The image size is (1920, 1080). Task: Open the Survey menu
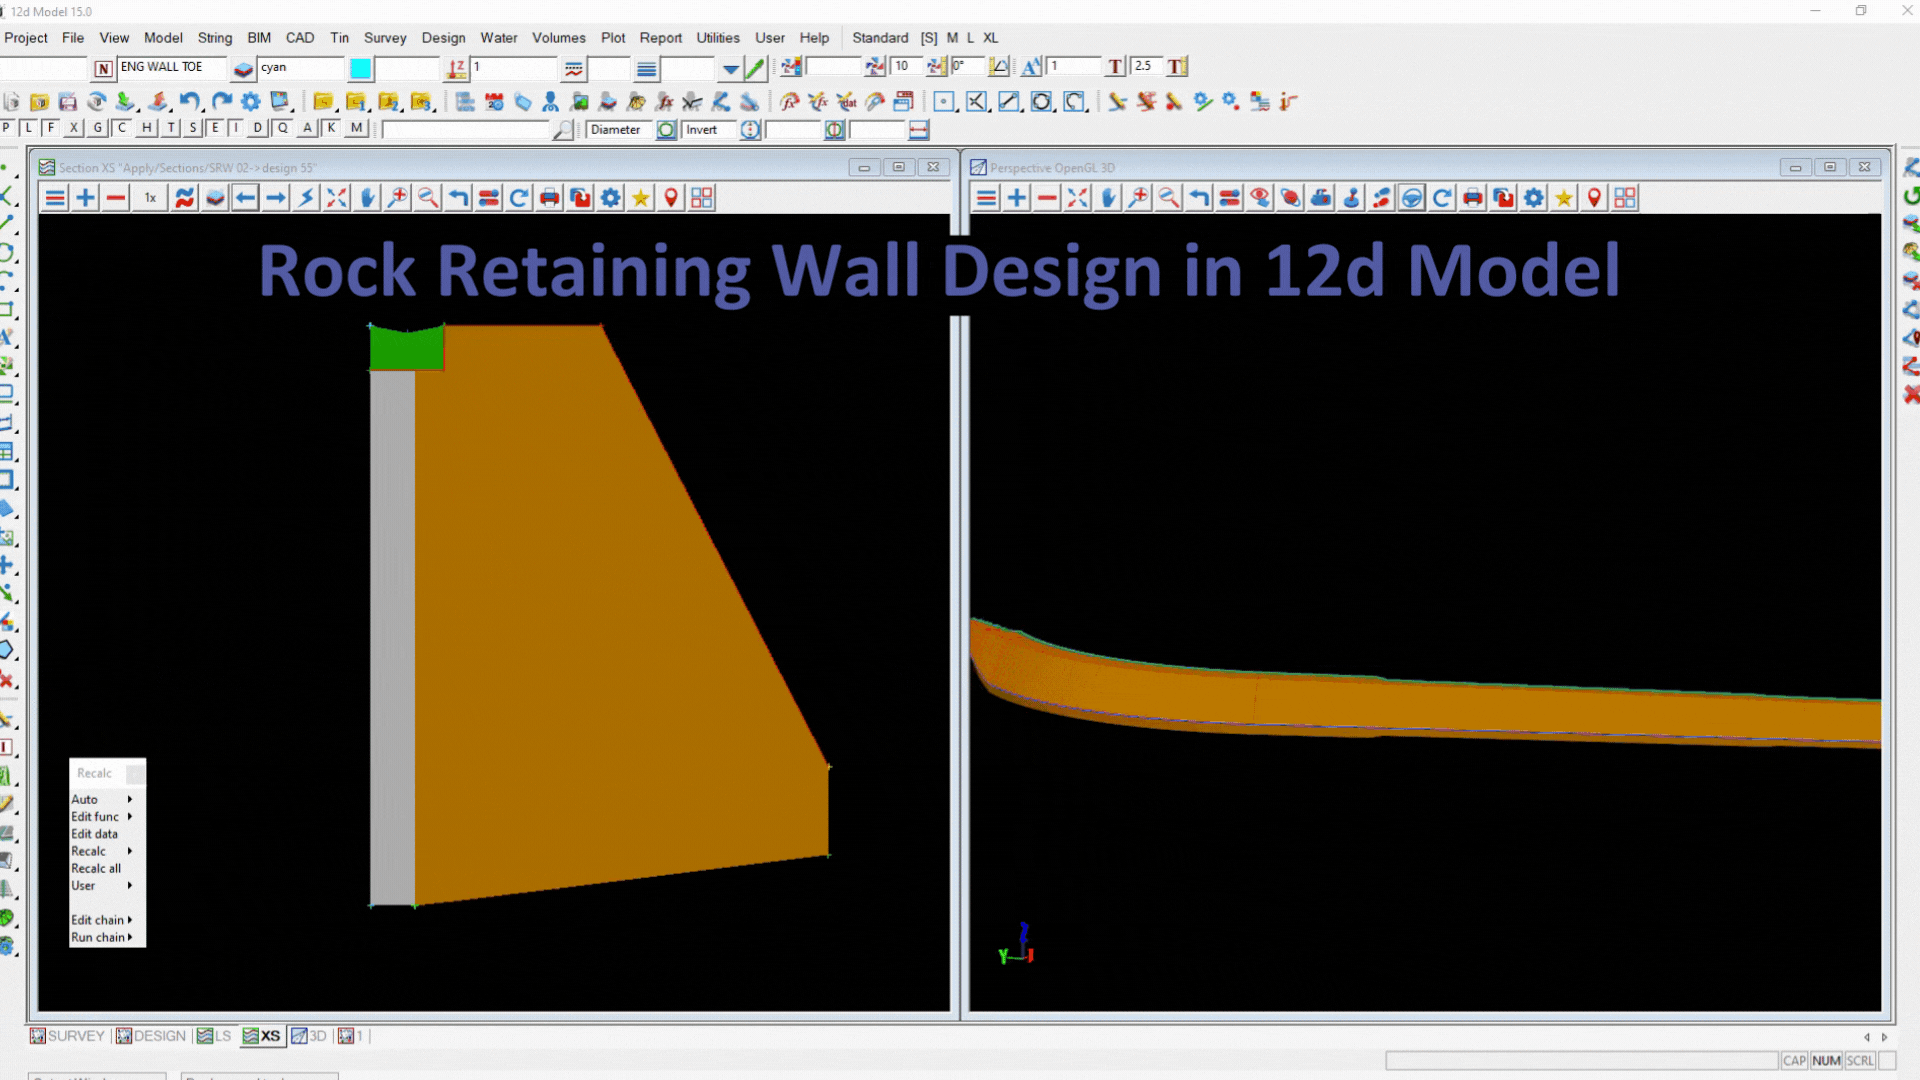point(385,37)
